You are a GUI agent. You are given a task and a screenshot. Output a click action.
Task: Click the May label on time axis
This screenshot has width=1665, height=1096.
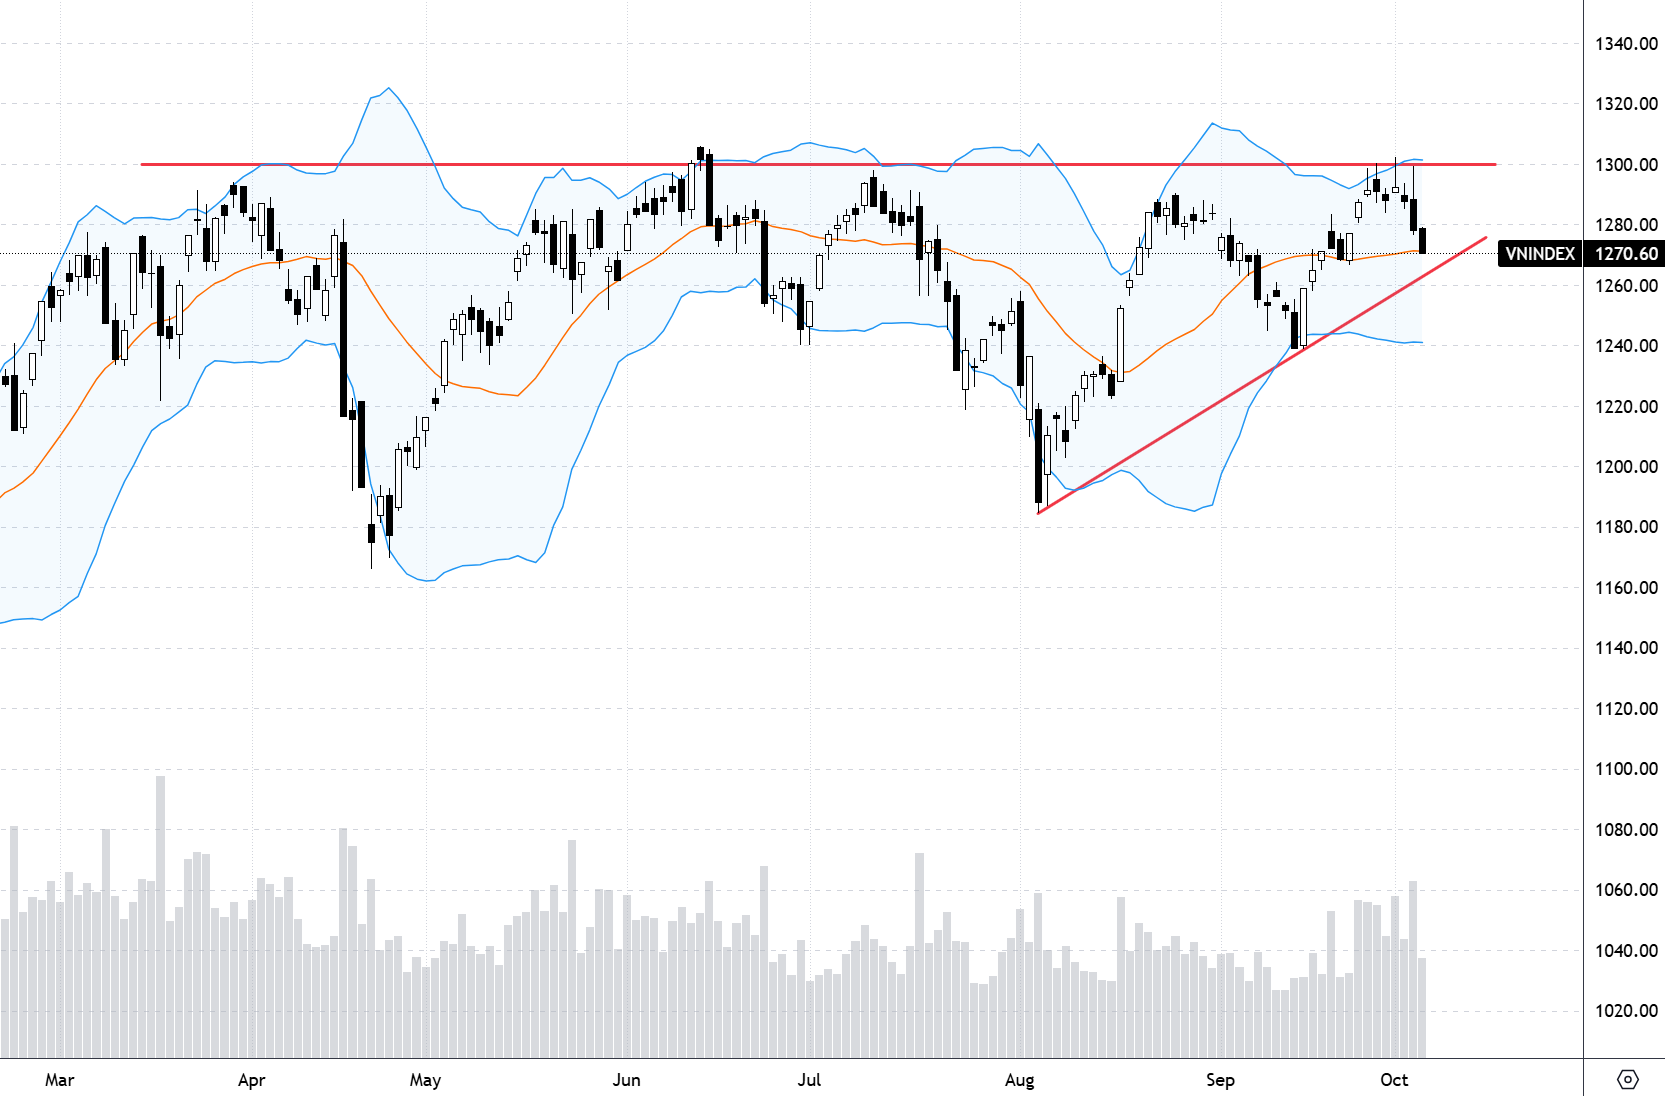click(x=425, y=1080)
